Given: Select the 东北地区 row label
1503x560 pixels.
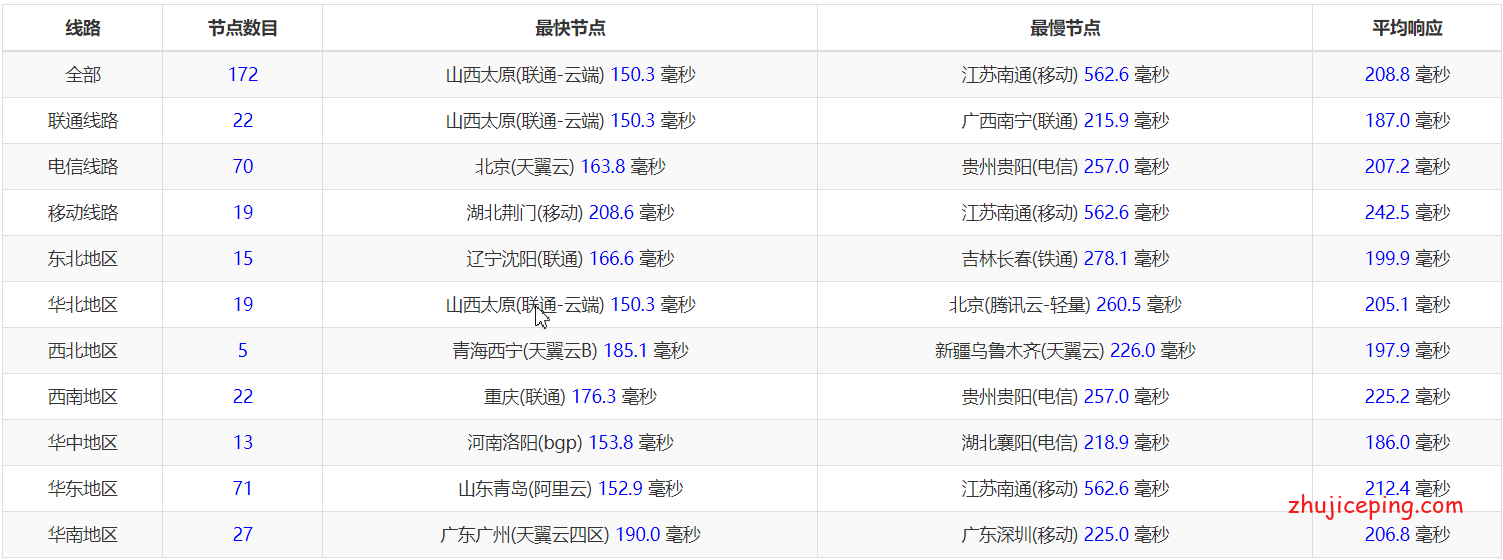Looking at the screenshot, I should coord(83,259).
